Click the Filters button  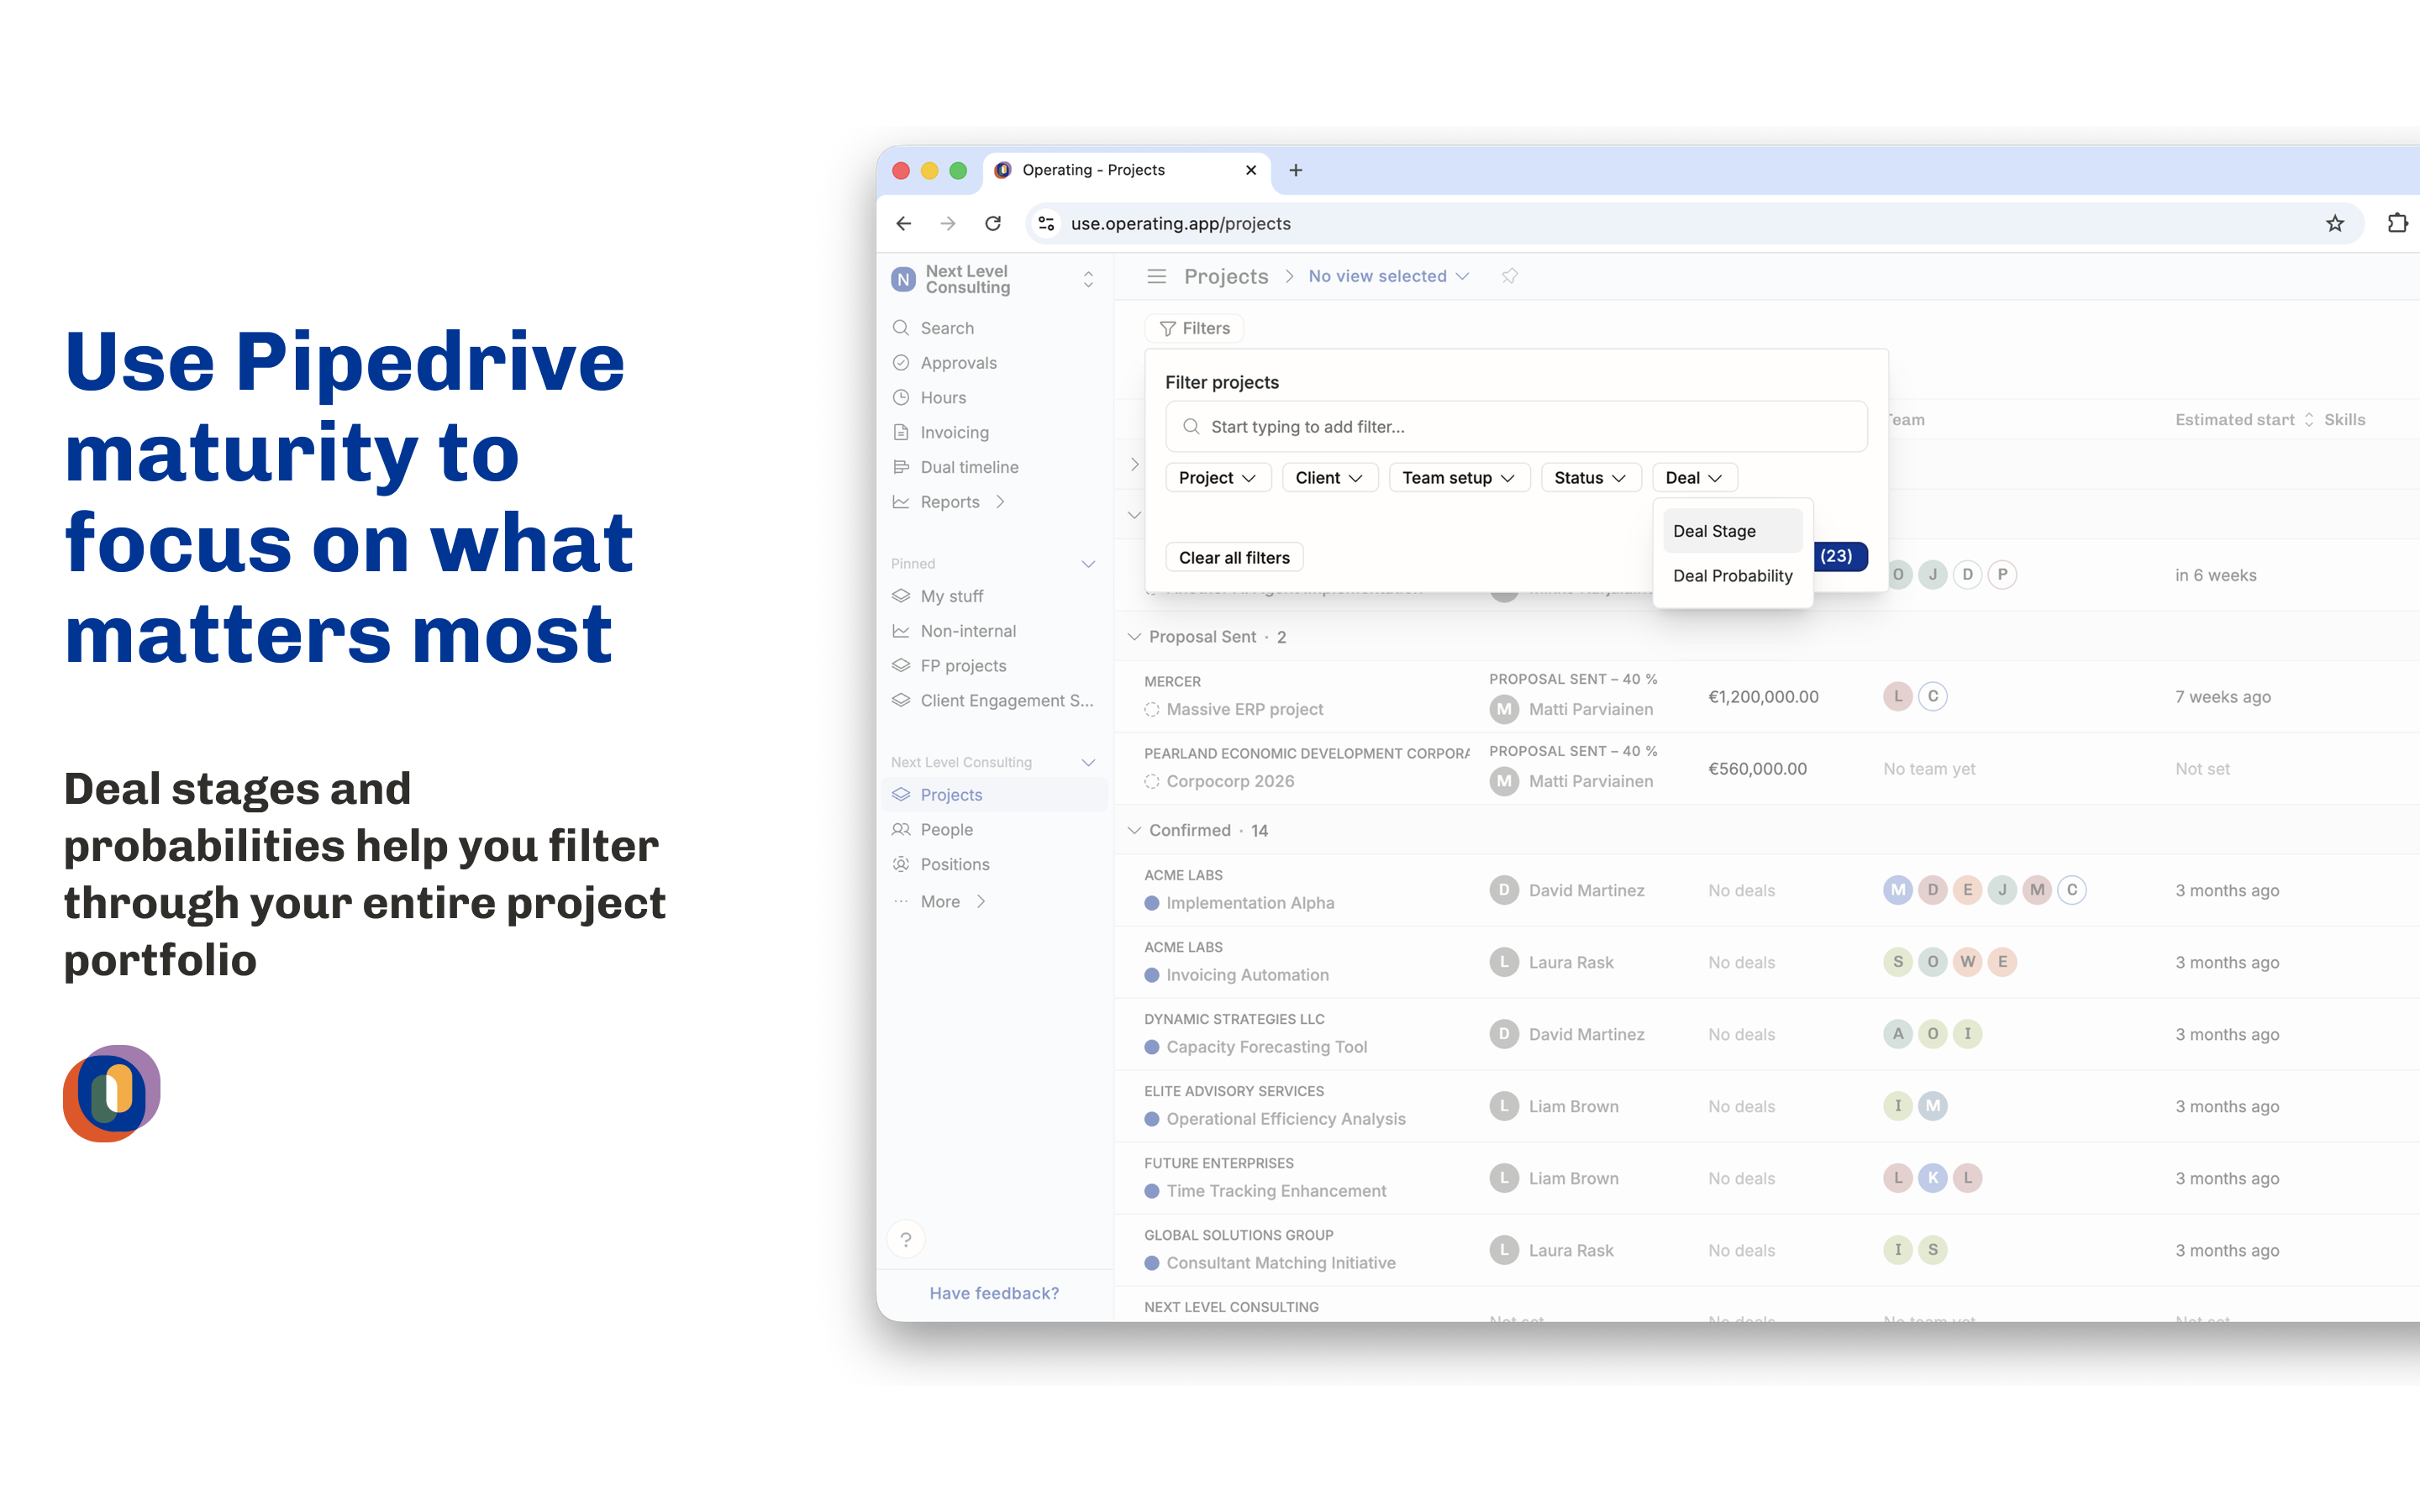(x=1195, y=328)
